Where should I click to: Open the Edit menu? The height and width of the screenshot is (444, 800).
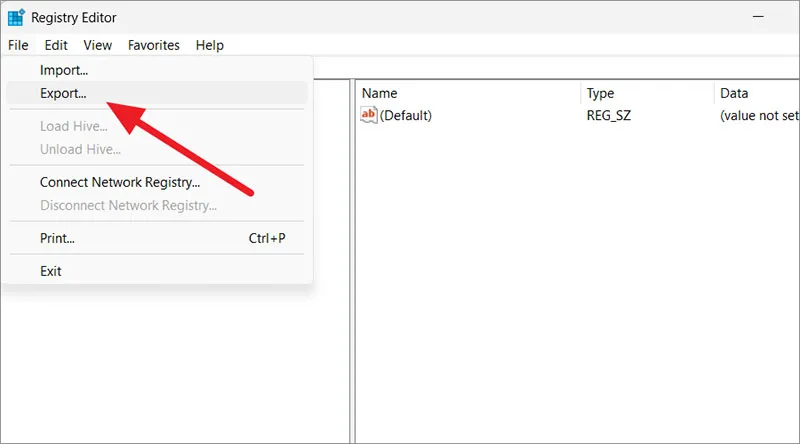56,45
